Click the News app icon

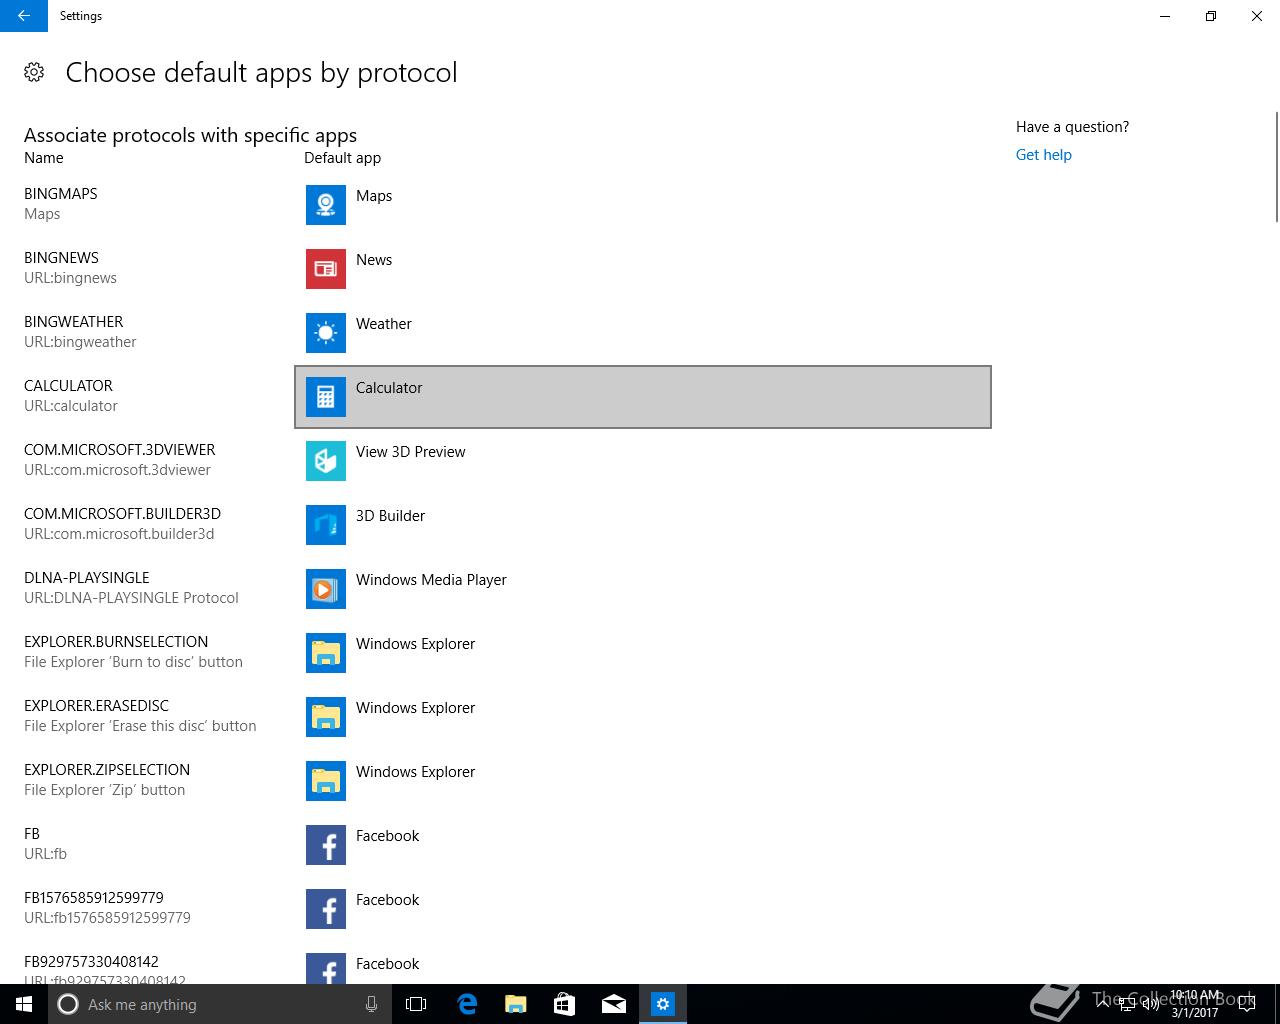point(326,269)
